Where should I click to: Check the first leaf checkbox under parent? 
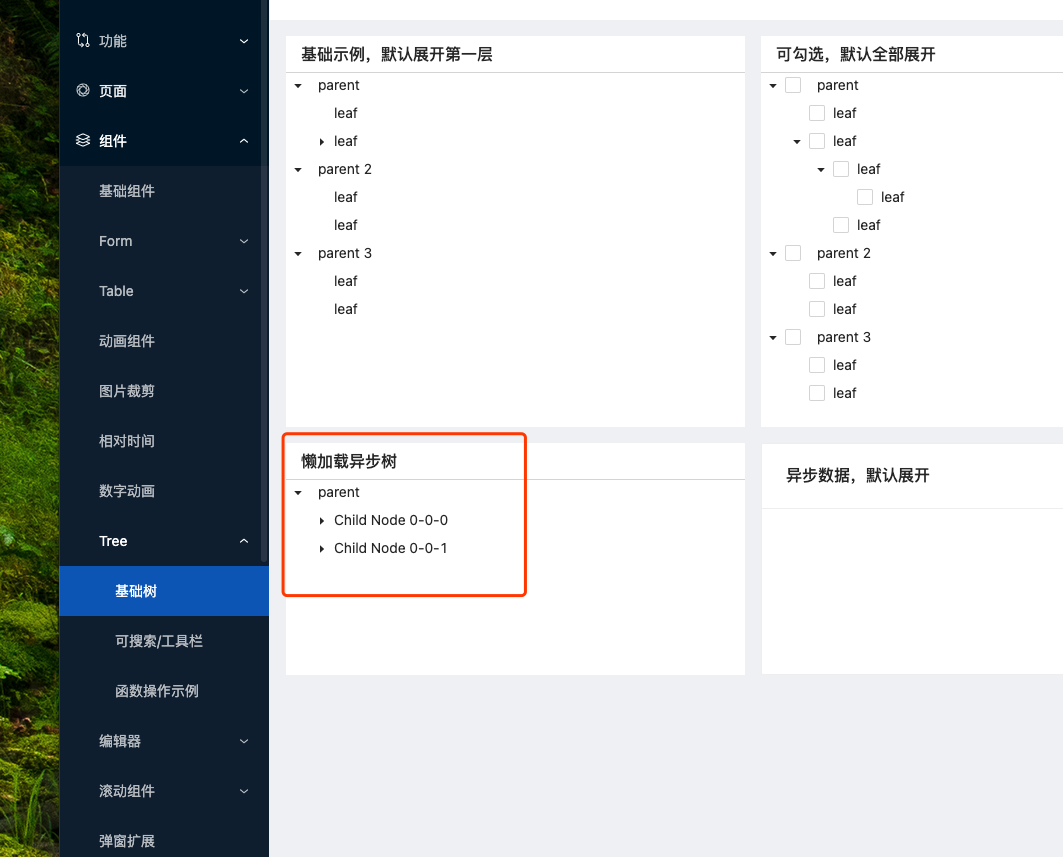pyautogui.click(x=817, y=113)
